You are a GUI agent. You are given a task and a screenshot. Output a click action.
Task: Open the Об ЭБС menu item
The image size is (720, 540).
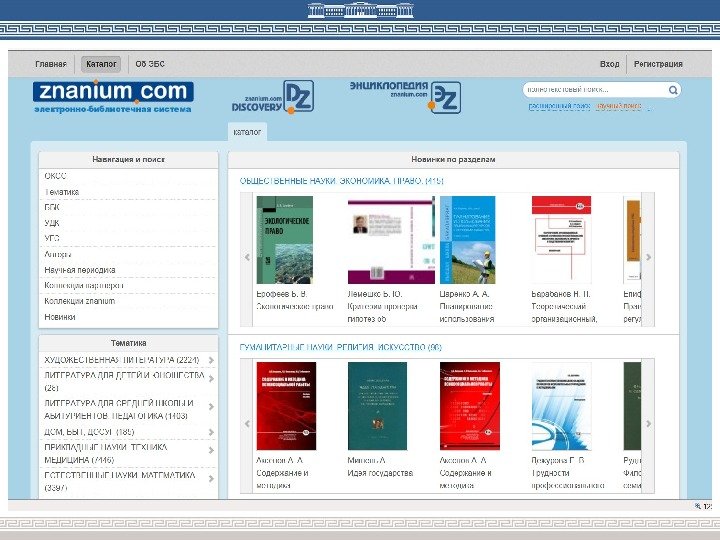(x=150, y=64)
